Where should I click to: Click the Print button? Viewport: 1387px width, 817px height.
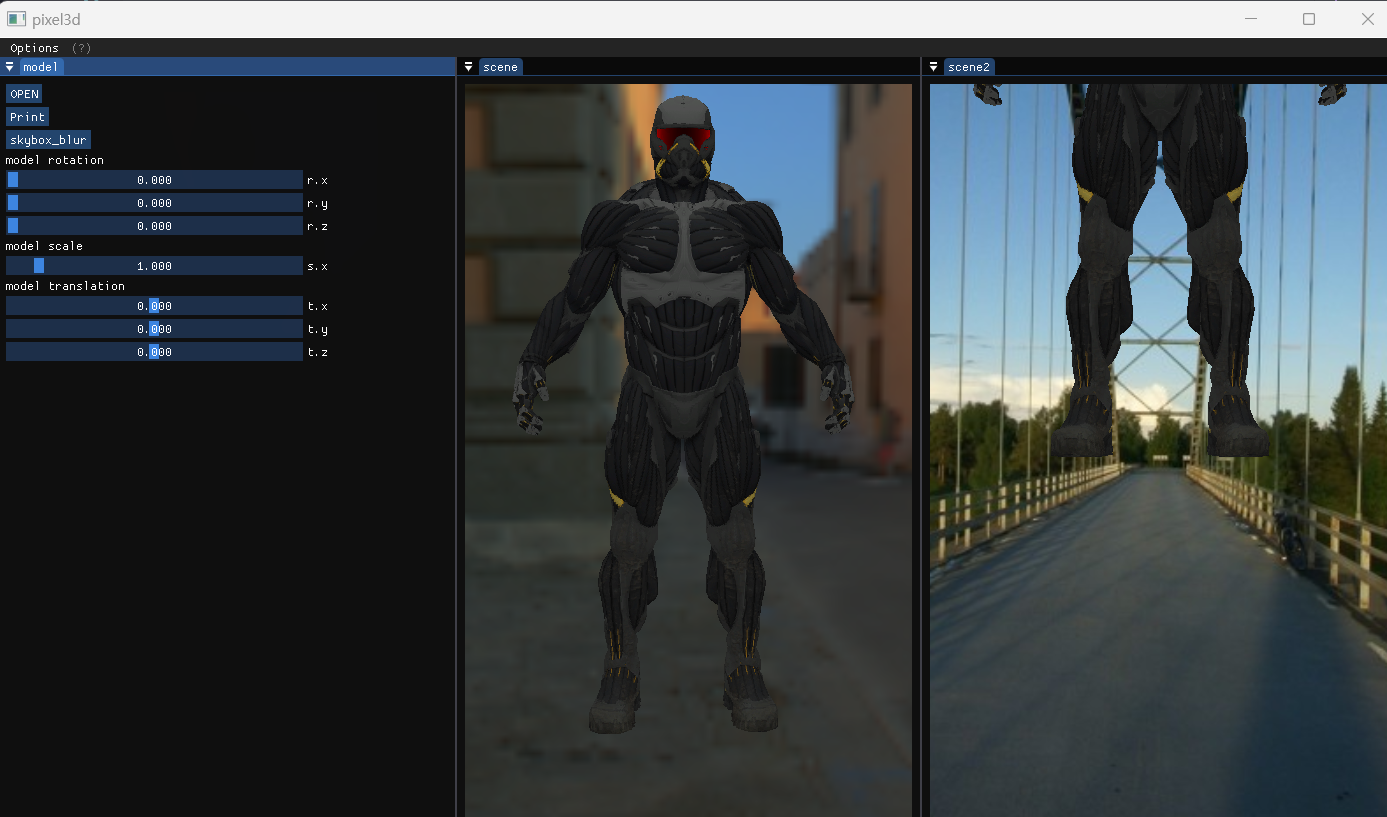[27, 117]
